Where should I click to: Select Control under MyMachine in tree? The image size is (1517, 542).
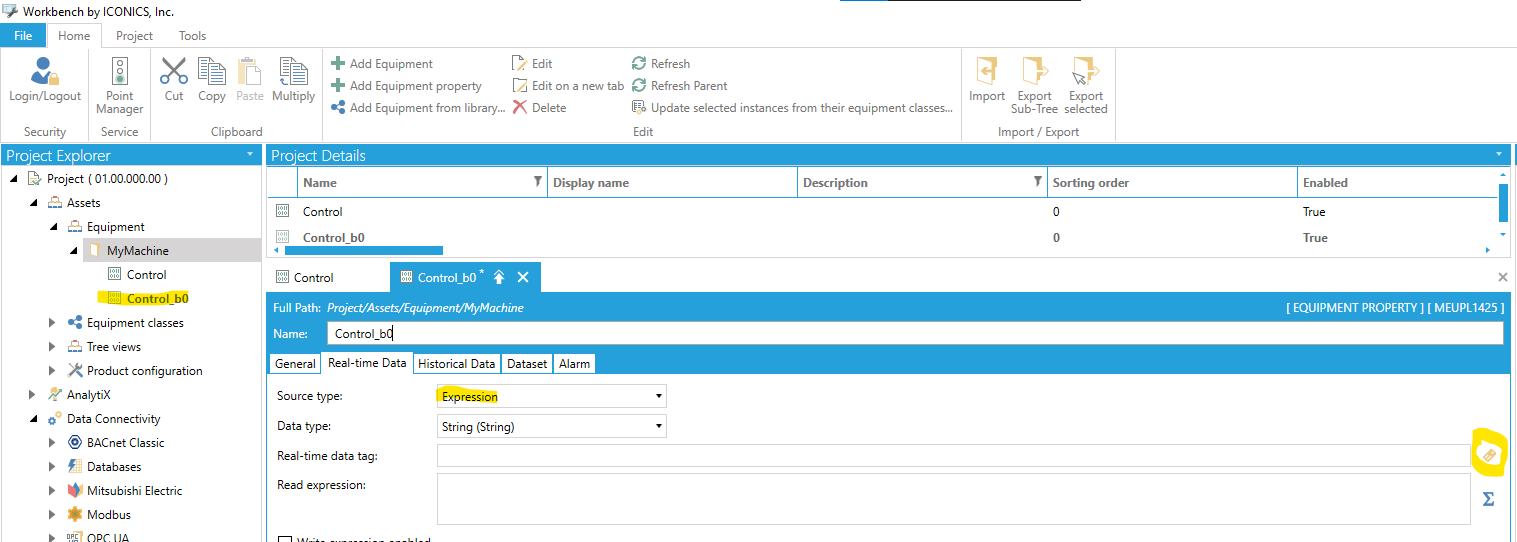point(146,275)
